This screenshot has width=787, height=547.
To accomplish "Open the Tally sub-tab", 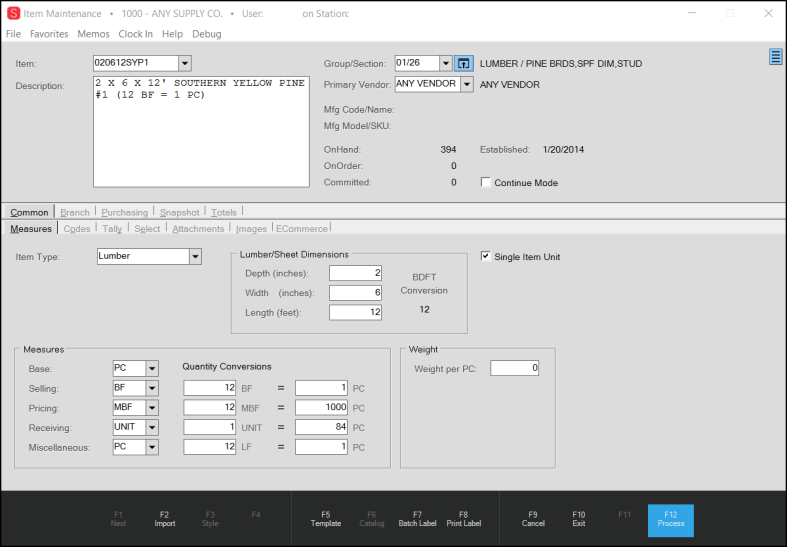I will coord(112,228).
